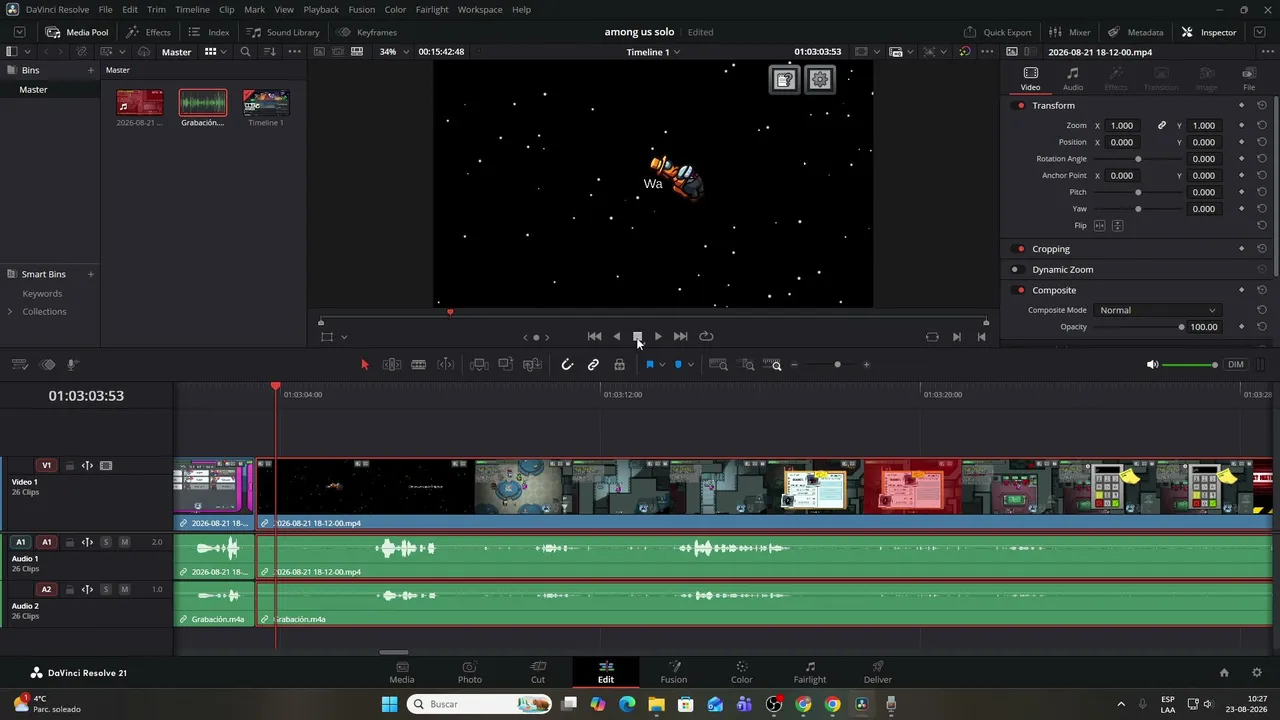
Task: Click the Full Extent Zoom icon
Action: click(718, 365)
